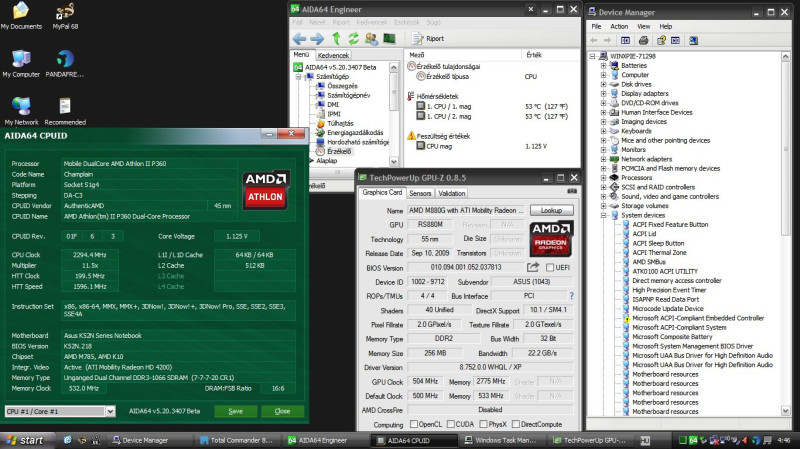Viewport: 800px width, 449px height.
Task: Click the GPU-Z screenshot camera icon
Action: [572, 191]
